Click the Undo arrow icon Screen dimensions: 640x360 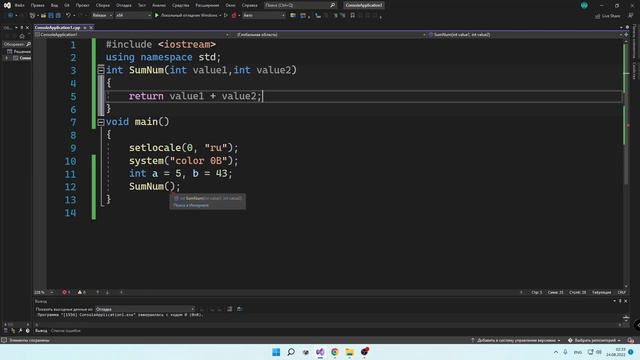coord(68,16)
